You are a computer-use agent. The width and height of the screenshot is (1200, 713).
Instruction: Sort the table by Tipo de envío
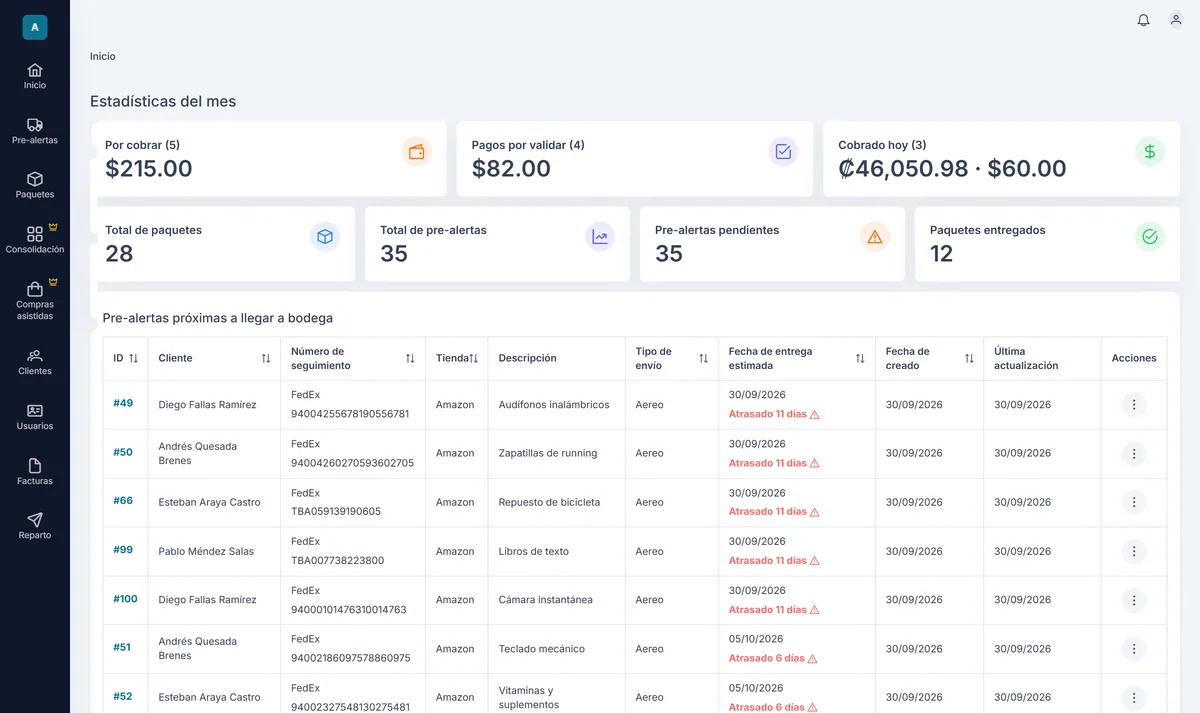click(703, 358)
